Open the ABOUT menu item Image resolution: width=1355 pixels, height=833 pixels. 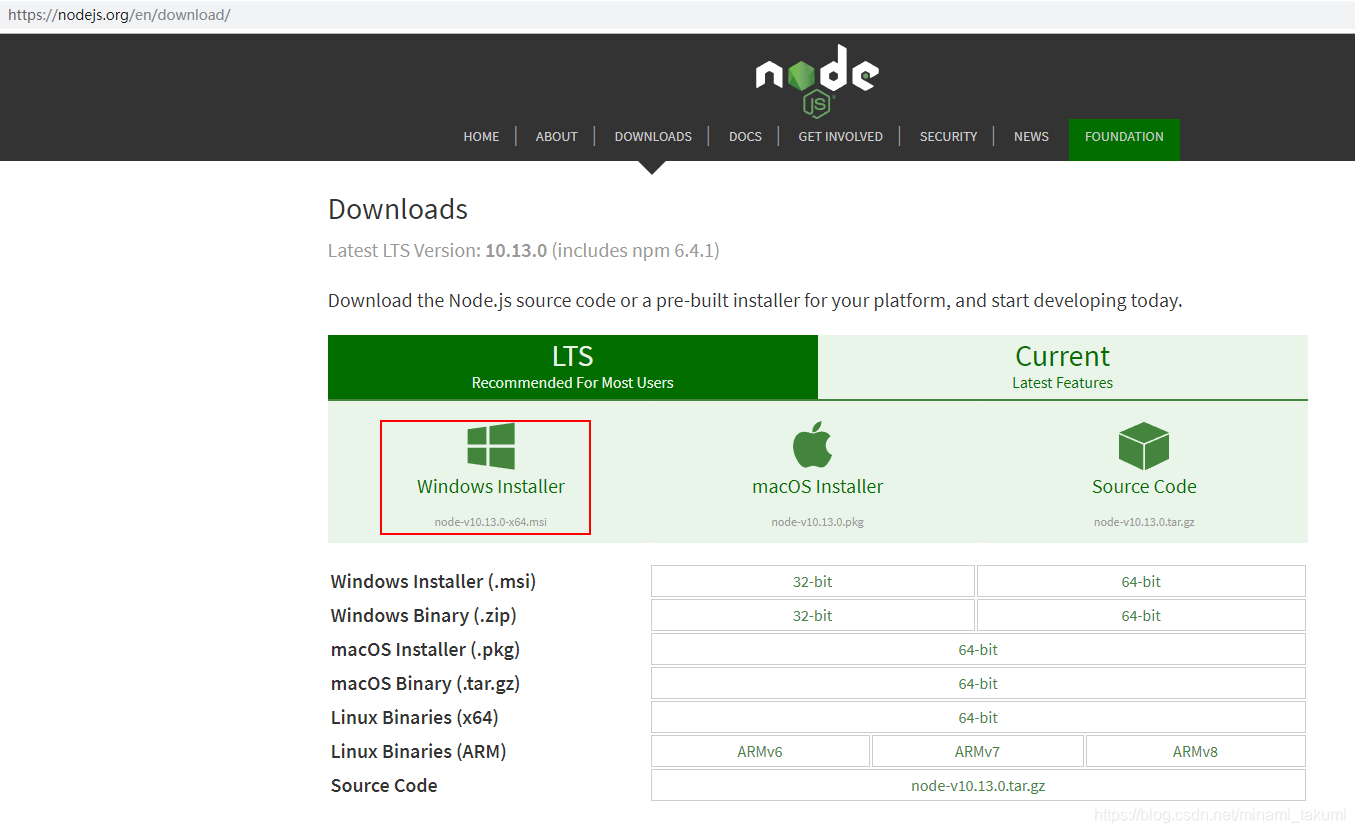coord(557,137)
